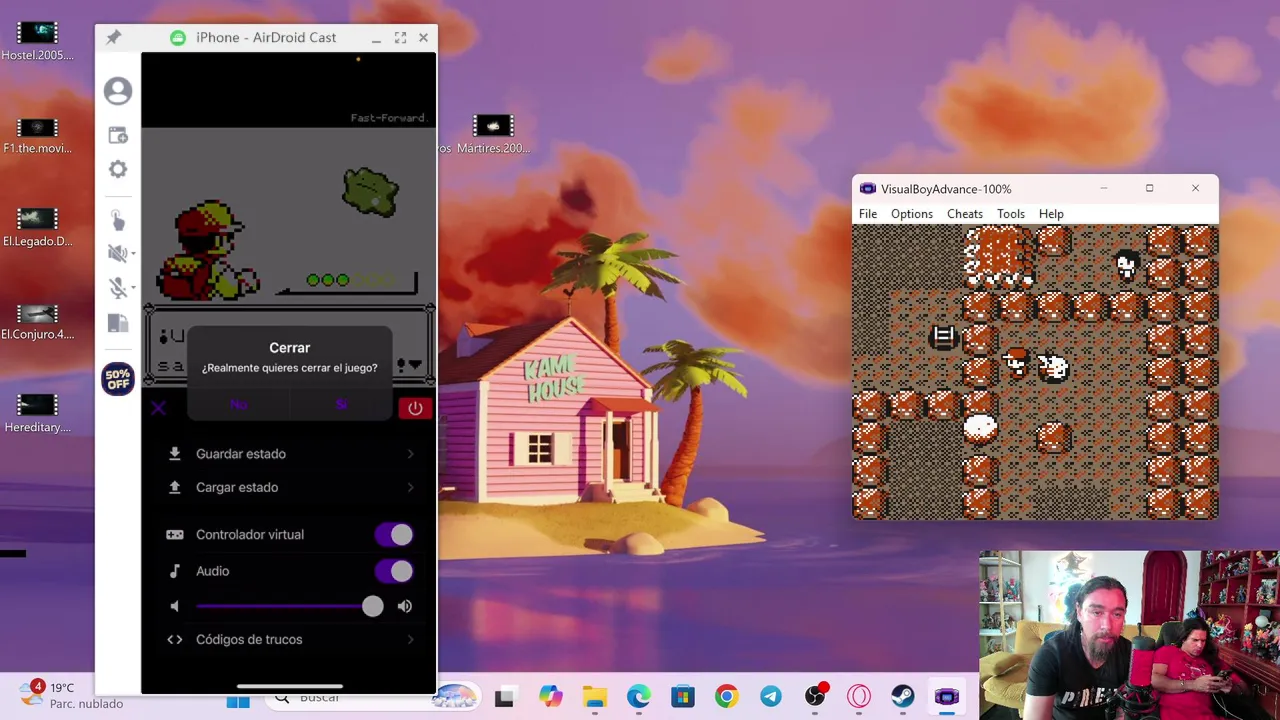Toggle fullscreen in the AirDroid Cast window

pyautogui.click(x=400, y=38)
